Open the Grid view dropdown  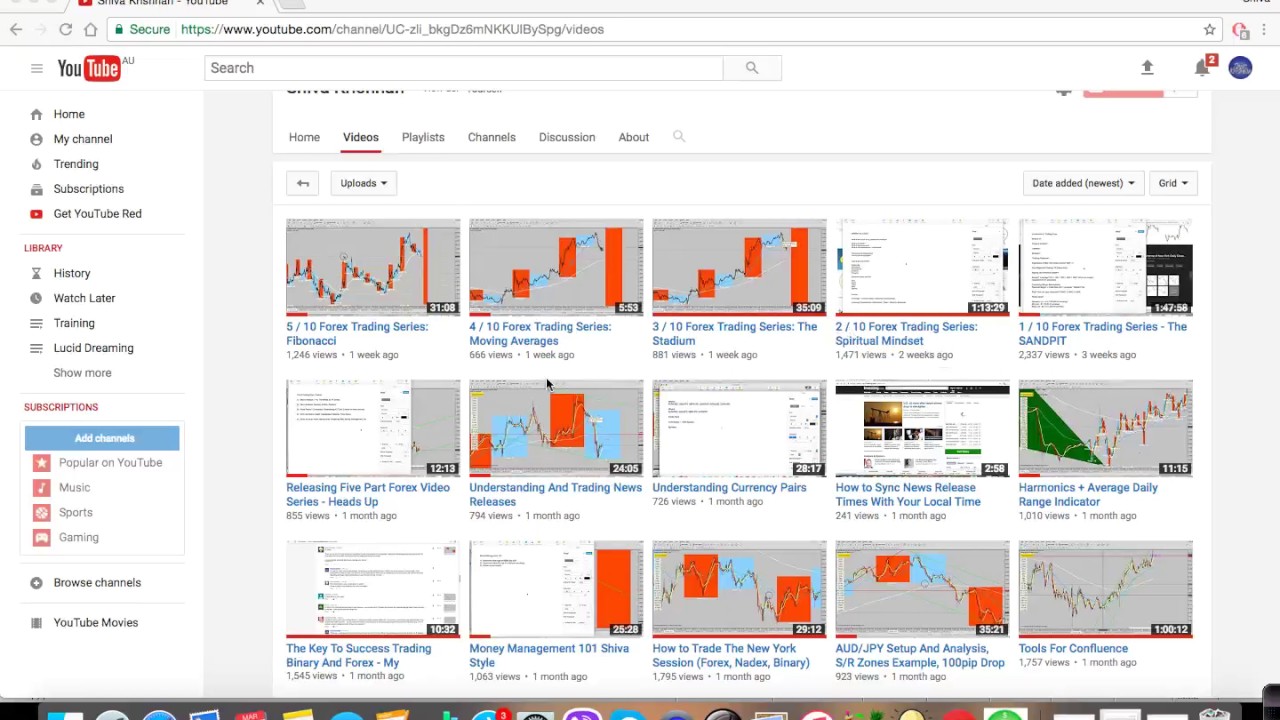pyautogui.click(x=1173, y=183)
